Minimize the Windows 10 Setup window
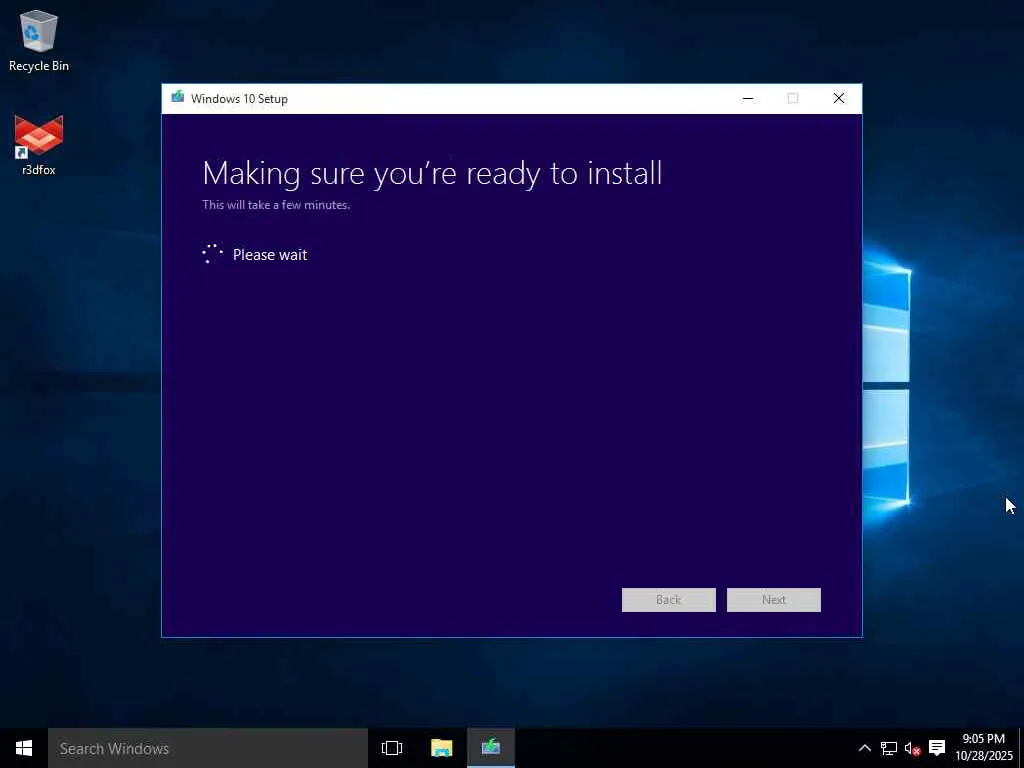Screen dimensions: 1024x768 [748, 99]
